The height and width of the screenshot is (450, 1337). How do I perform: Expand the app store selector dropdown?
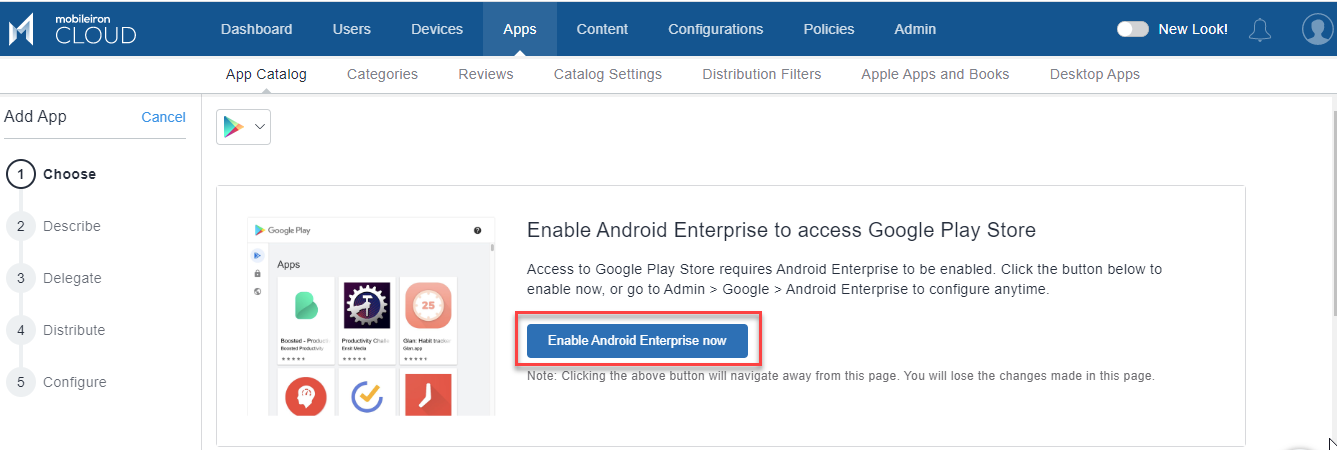coord(259,127)
